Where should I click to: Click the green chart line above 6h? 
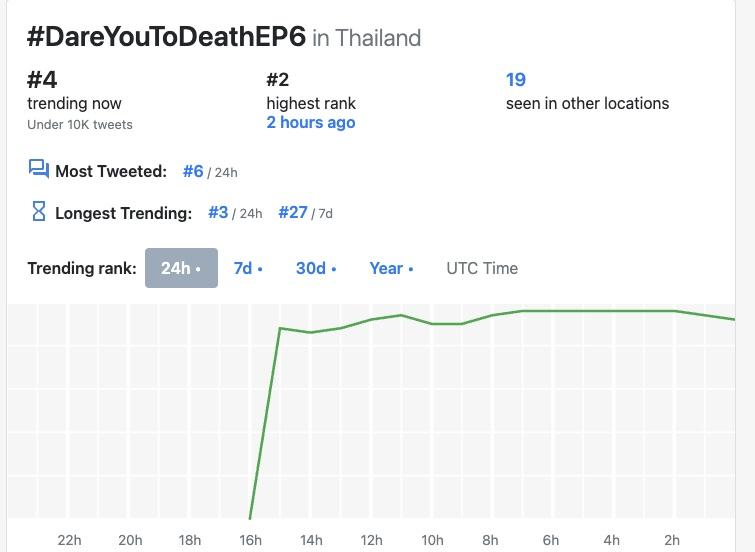[551, 311]
